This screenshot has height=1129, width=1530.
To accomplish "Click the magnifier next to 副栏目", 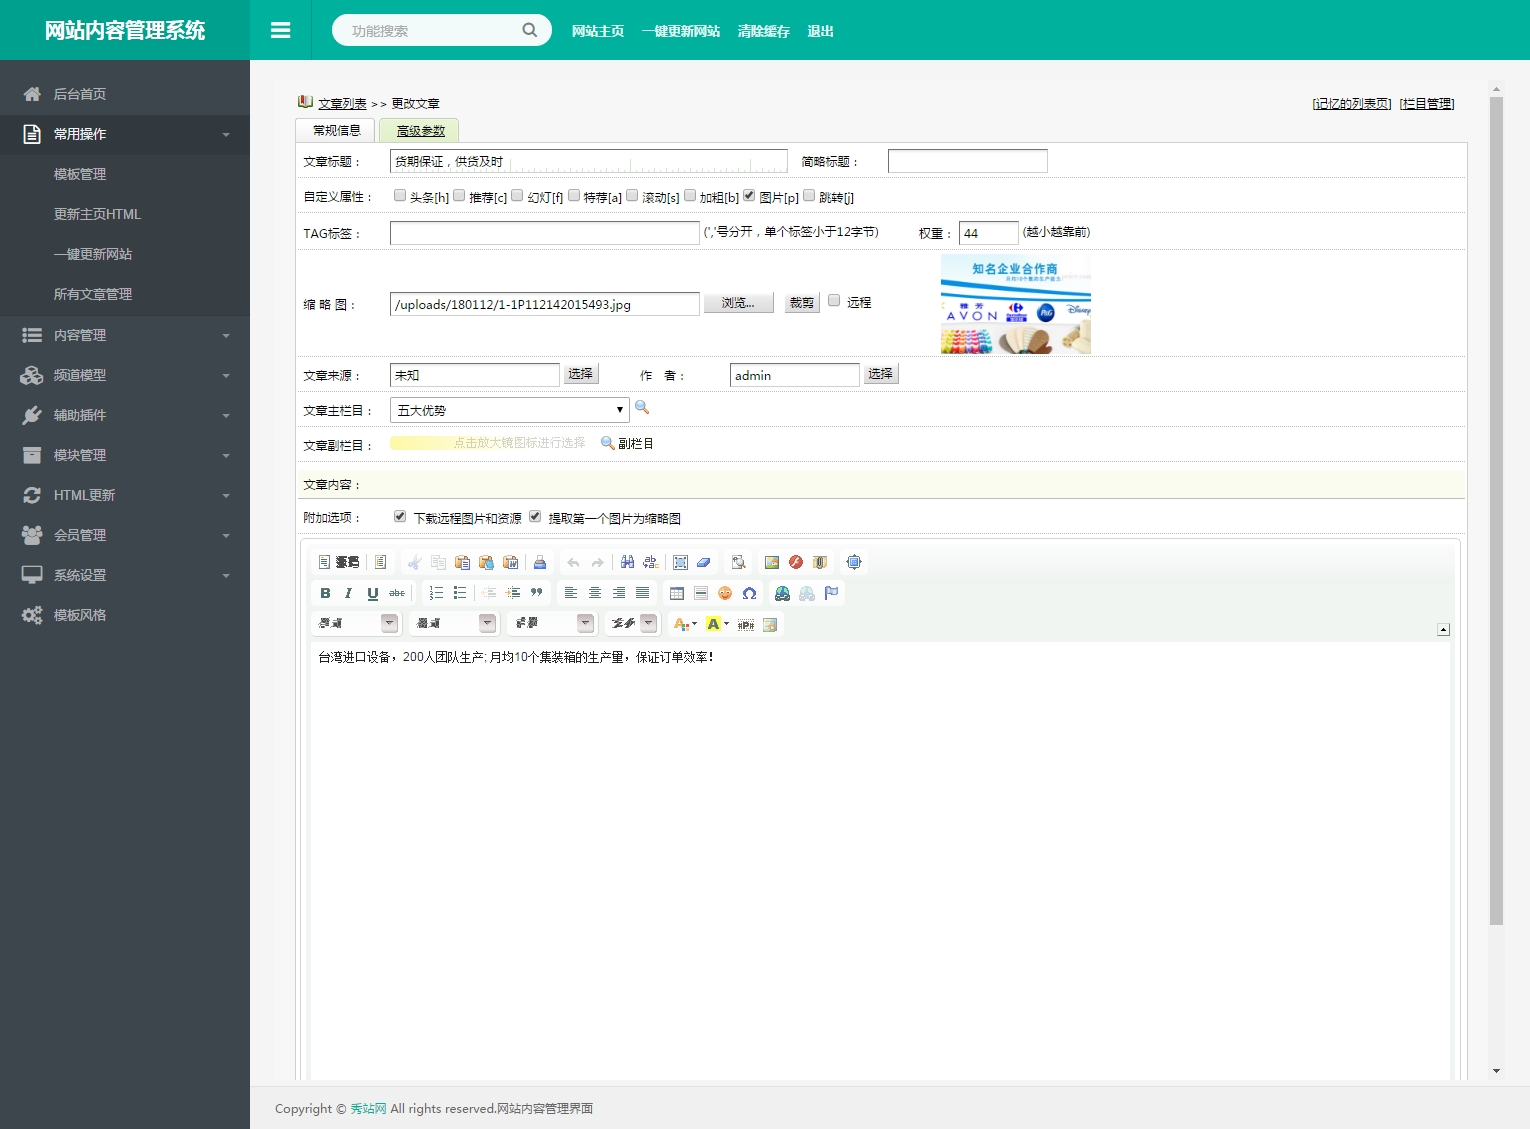I will coord(607,443).
